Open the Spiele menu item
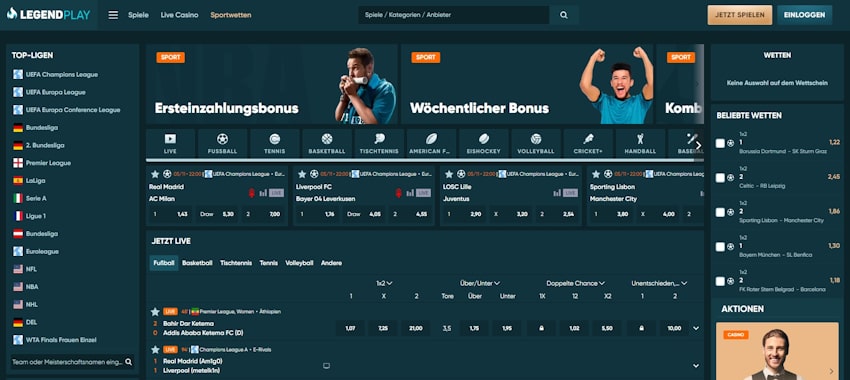This screenshot has height=380, width=850. 138,15
